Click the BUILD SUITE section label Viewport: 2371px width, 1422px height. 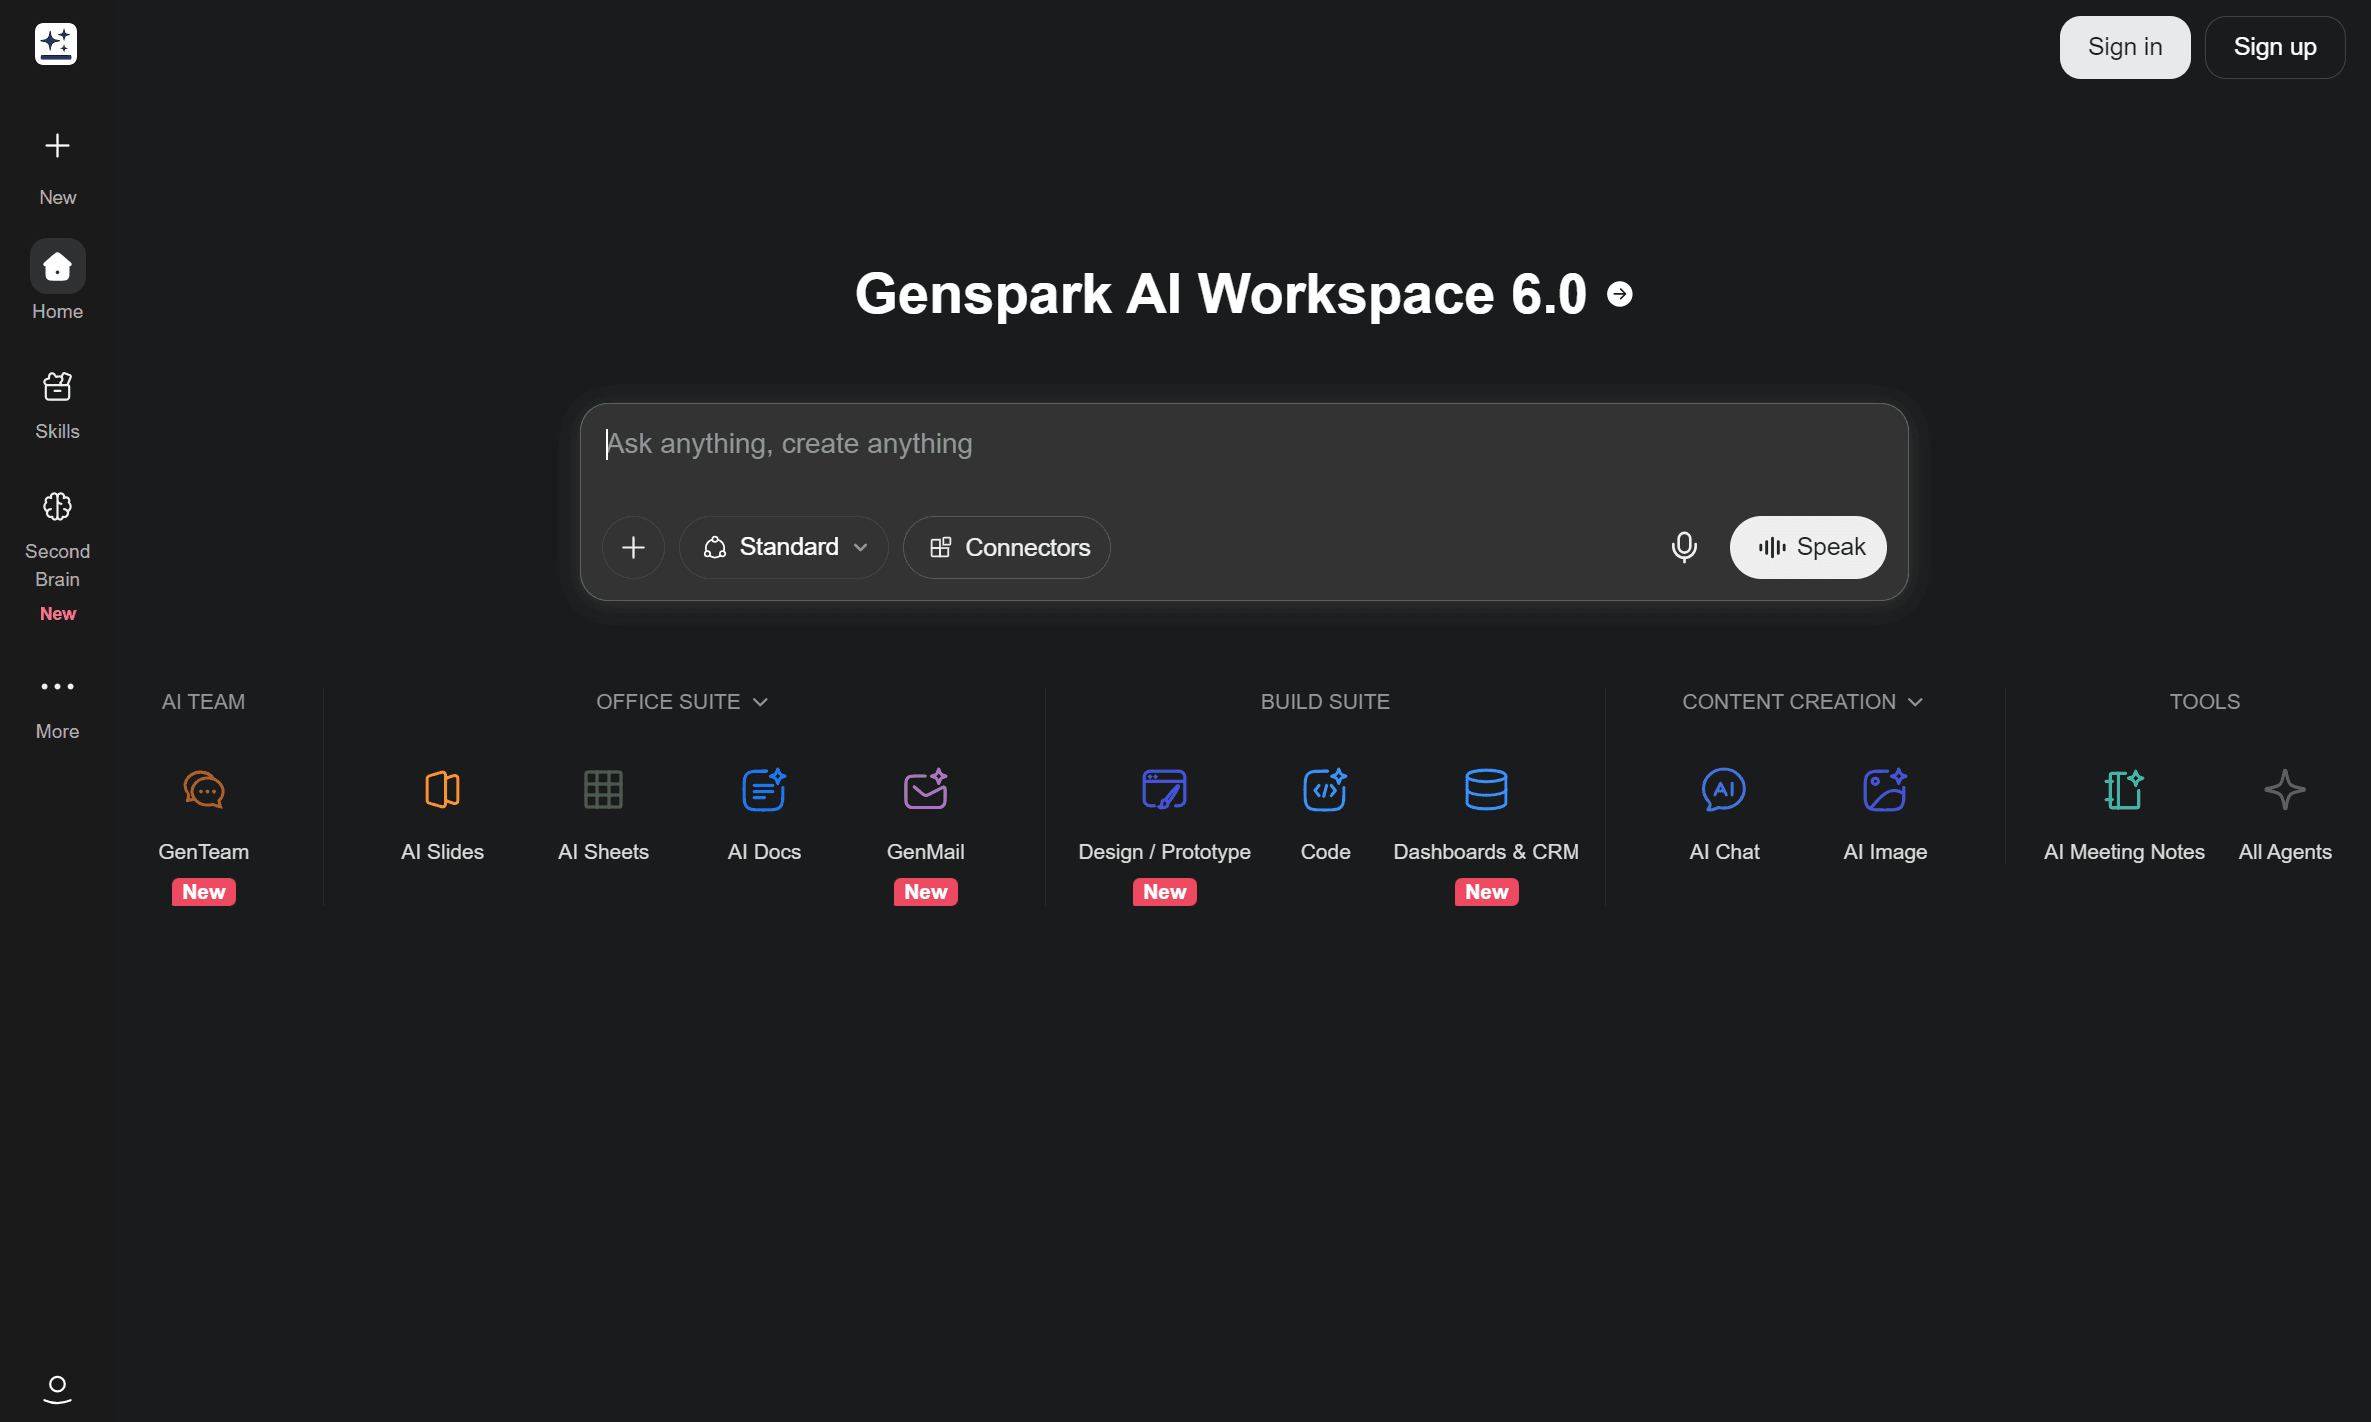[x=1325, y=702]
